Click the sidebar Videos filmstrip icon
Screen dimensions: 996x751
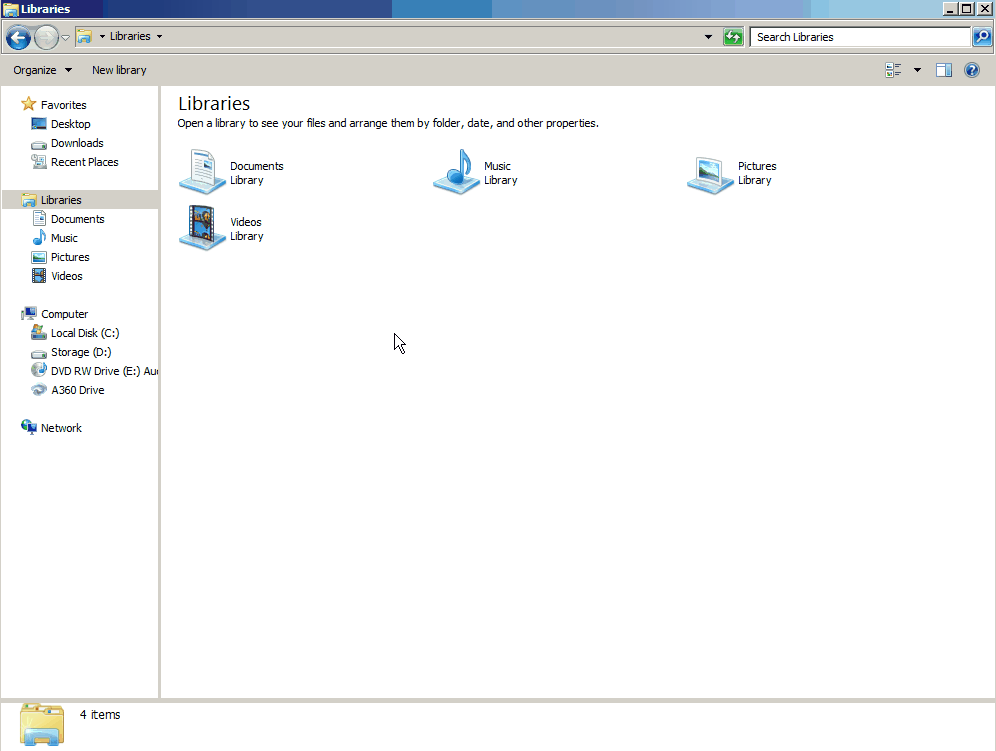point(39,276)
